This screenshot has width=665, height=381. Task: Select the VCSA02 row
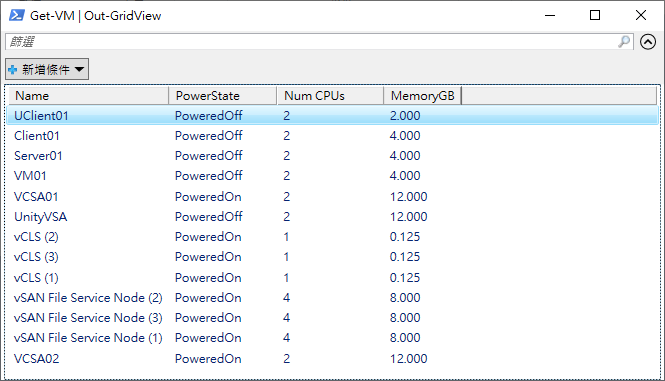point(333,359)
